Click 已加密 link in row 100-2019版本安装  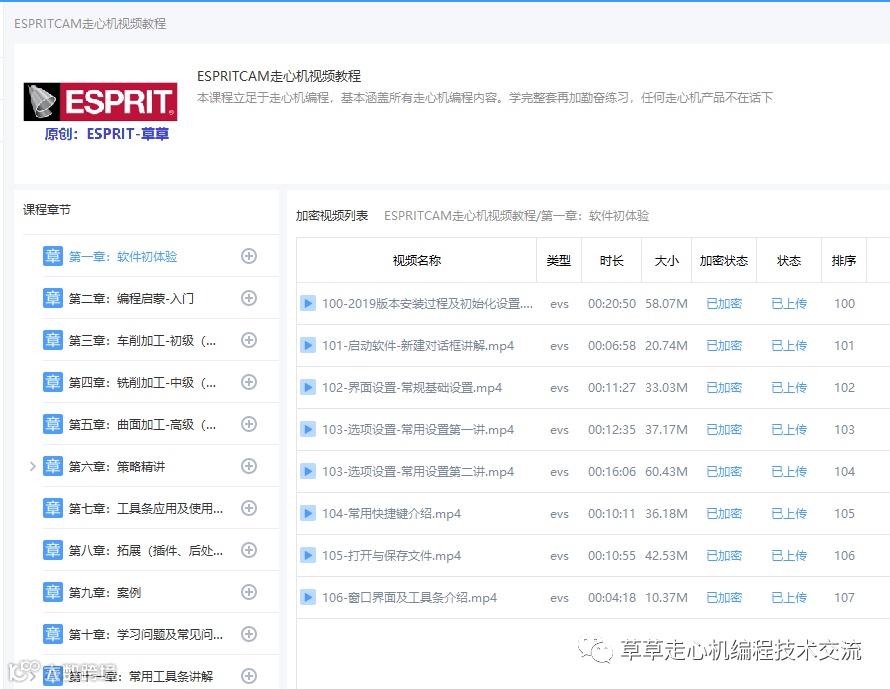[x=724, y=304]
